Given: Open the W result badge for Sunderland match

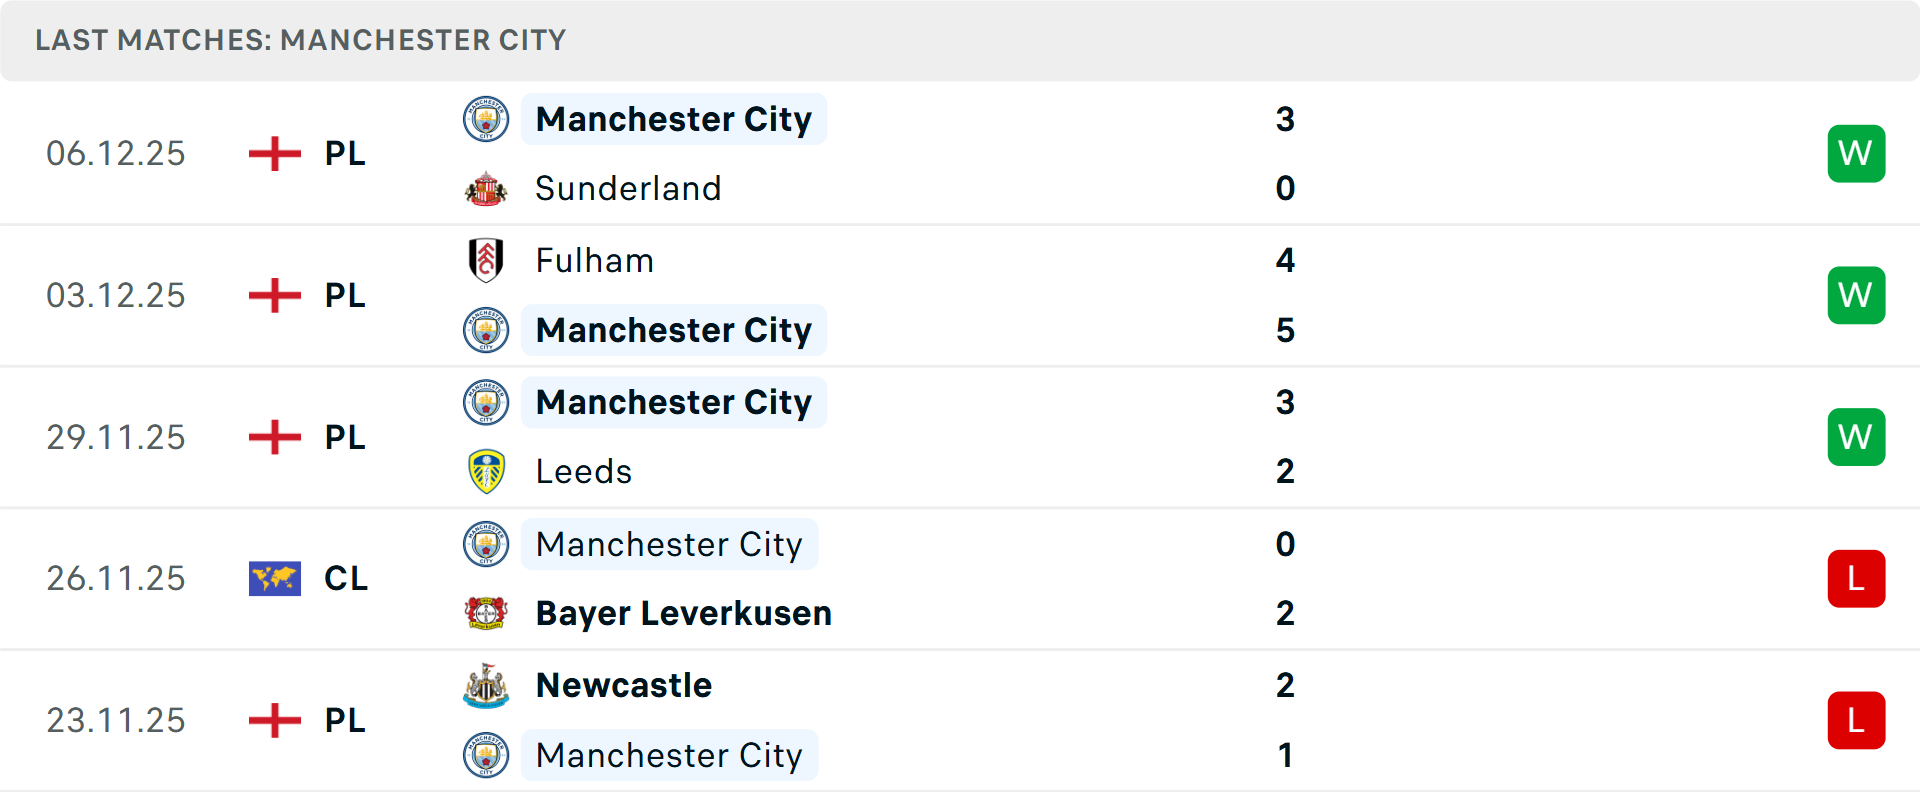Looking at the screenshot, I should pyautogui.click(x=1856, y=154).
